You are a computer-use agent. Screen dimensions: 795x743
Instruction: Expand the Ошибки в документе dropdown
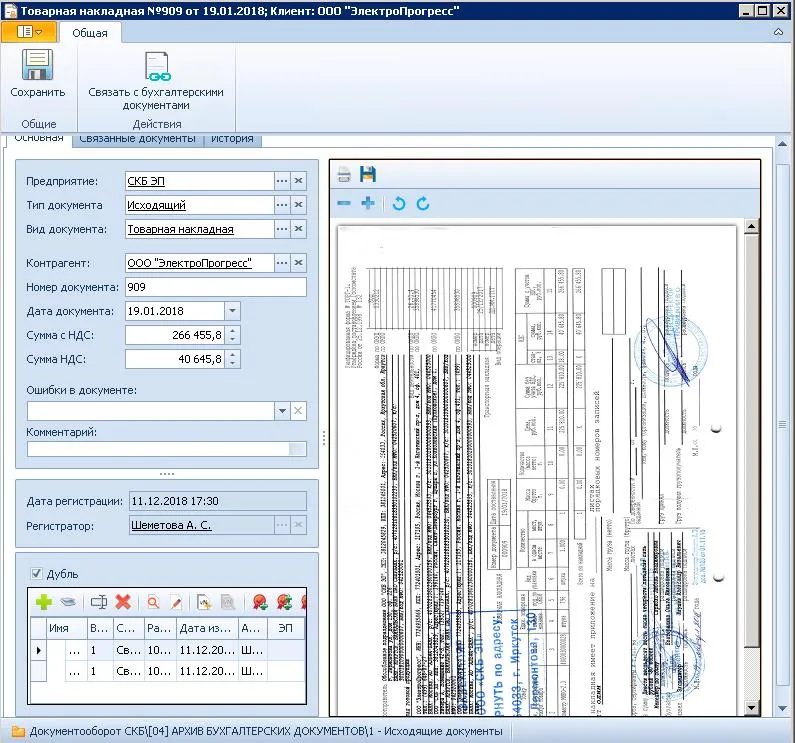pyautogui.click(x=282, y=411)
